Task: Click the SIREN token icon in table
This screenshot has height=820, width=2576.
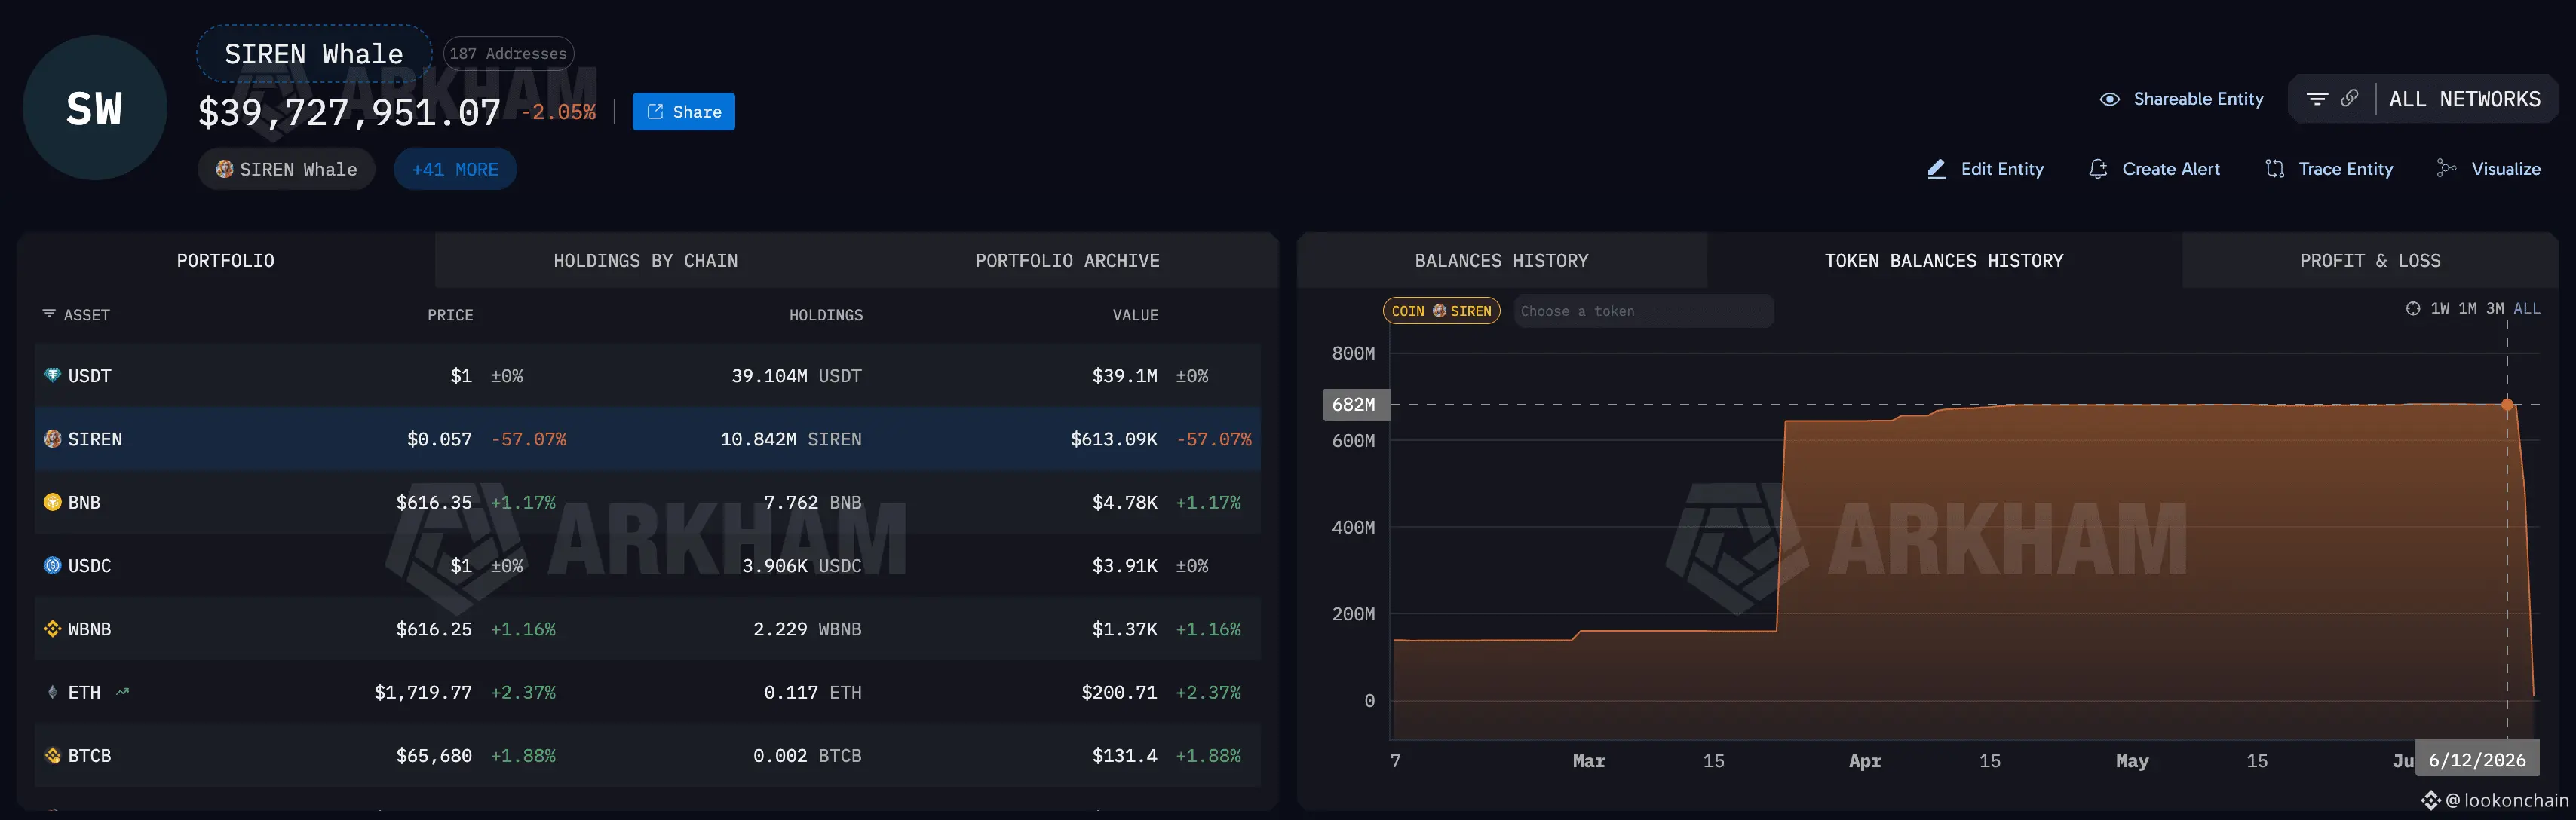Action: [53, 439]
